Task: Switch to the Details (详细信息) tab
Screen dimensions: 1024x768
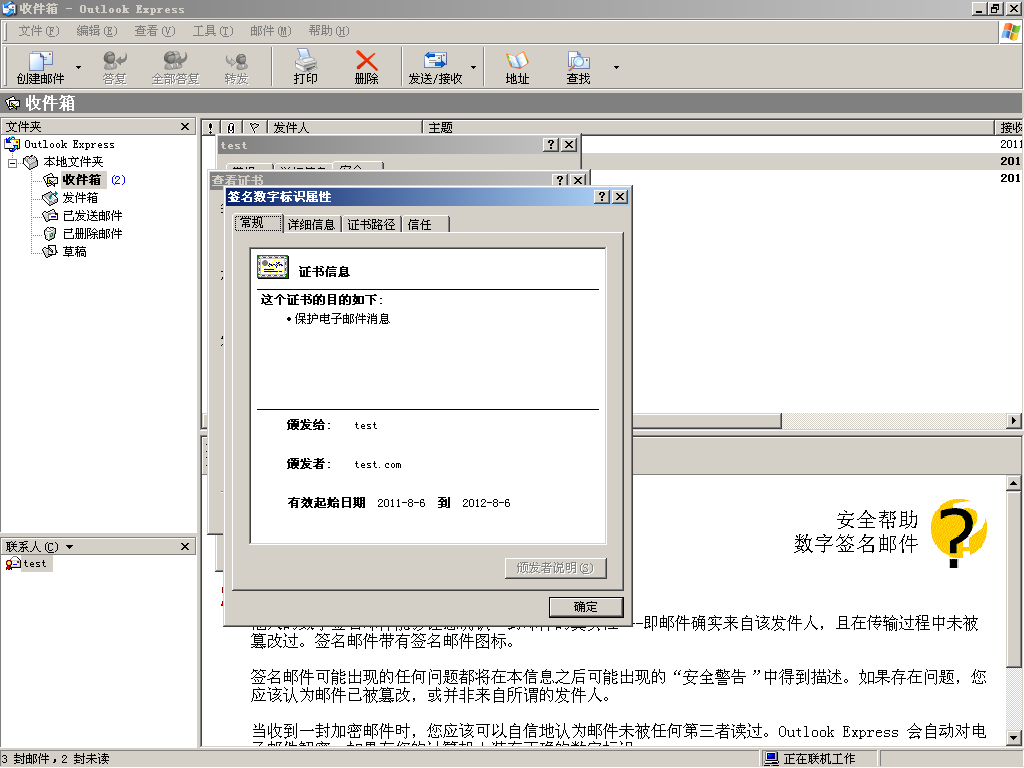Action: pyautogui.click(x=312, y=224)
